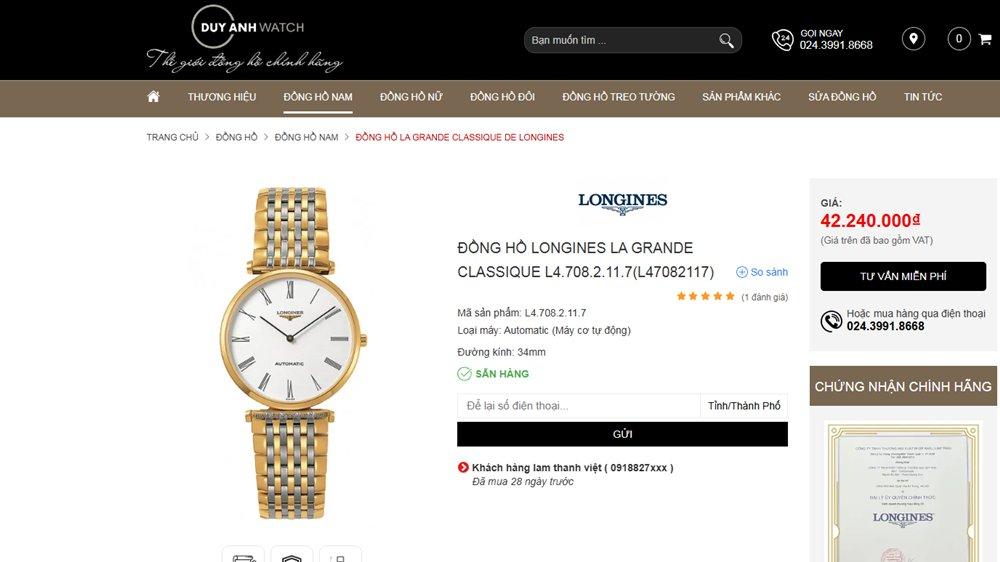Open the shopping cart icon
The width and height of the screenshot is (1000, 562).
point(985,40)
